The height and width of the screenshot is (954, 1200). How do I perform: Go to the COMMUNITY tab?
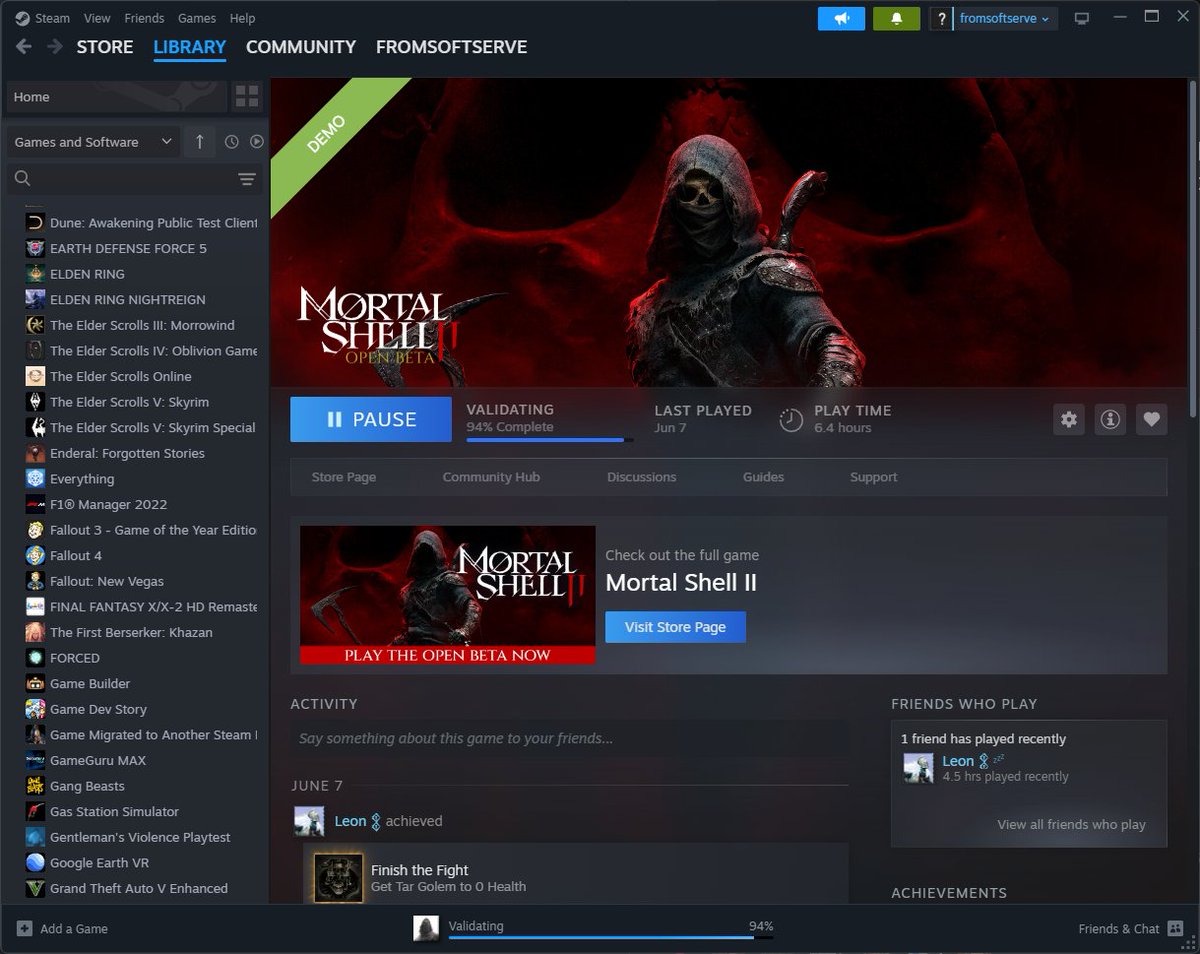(301, 47)
